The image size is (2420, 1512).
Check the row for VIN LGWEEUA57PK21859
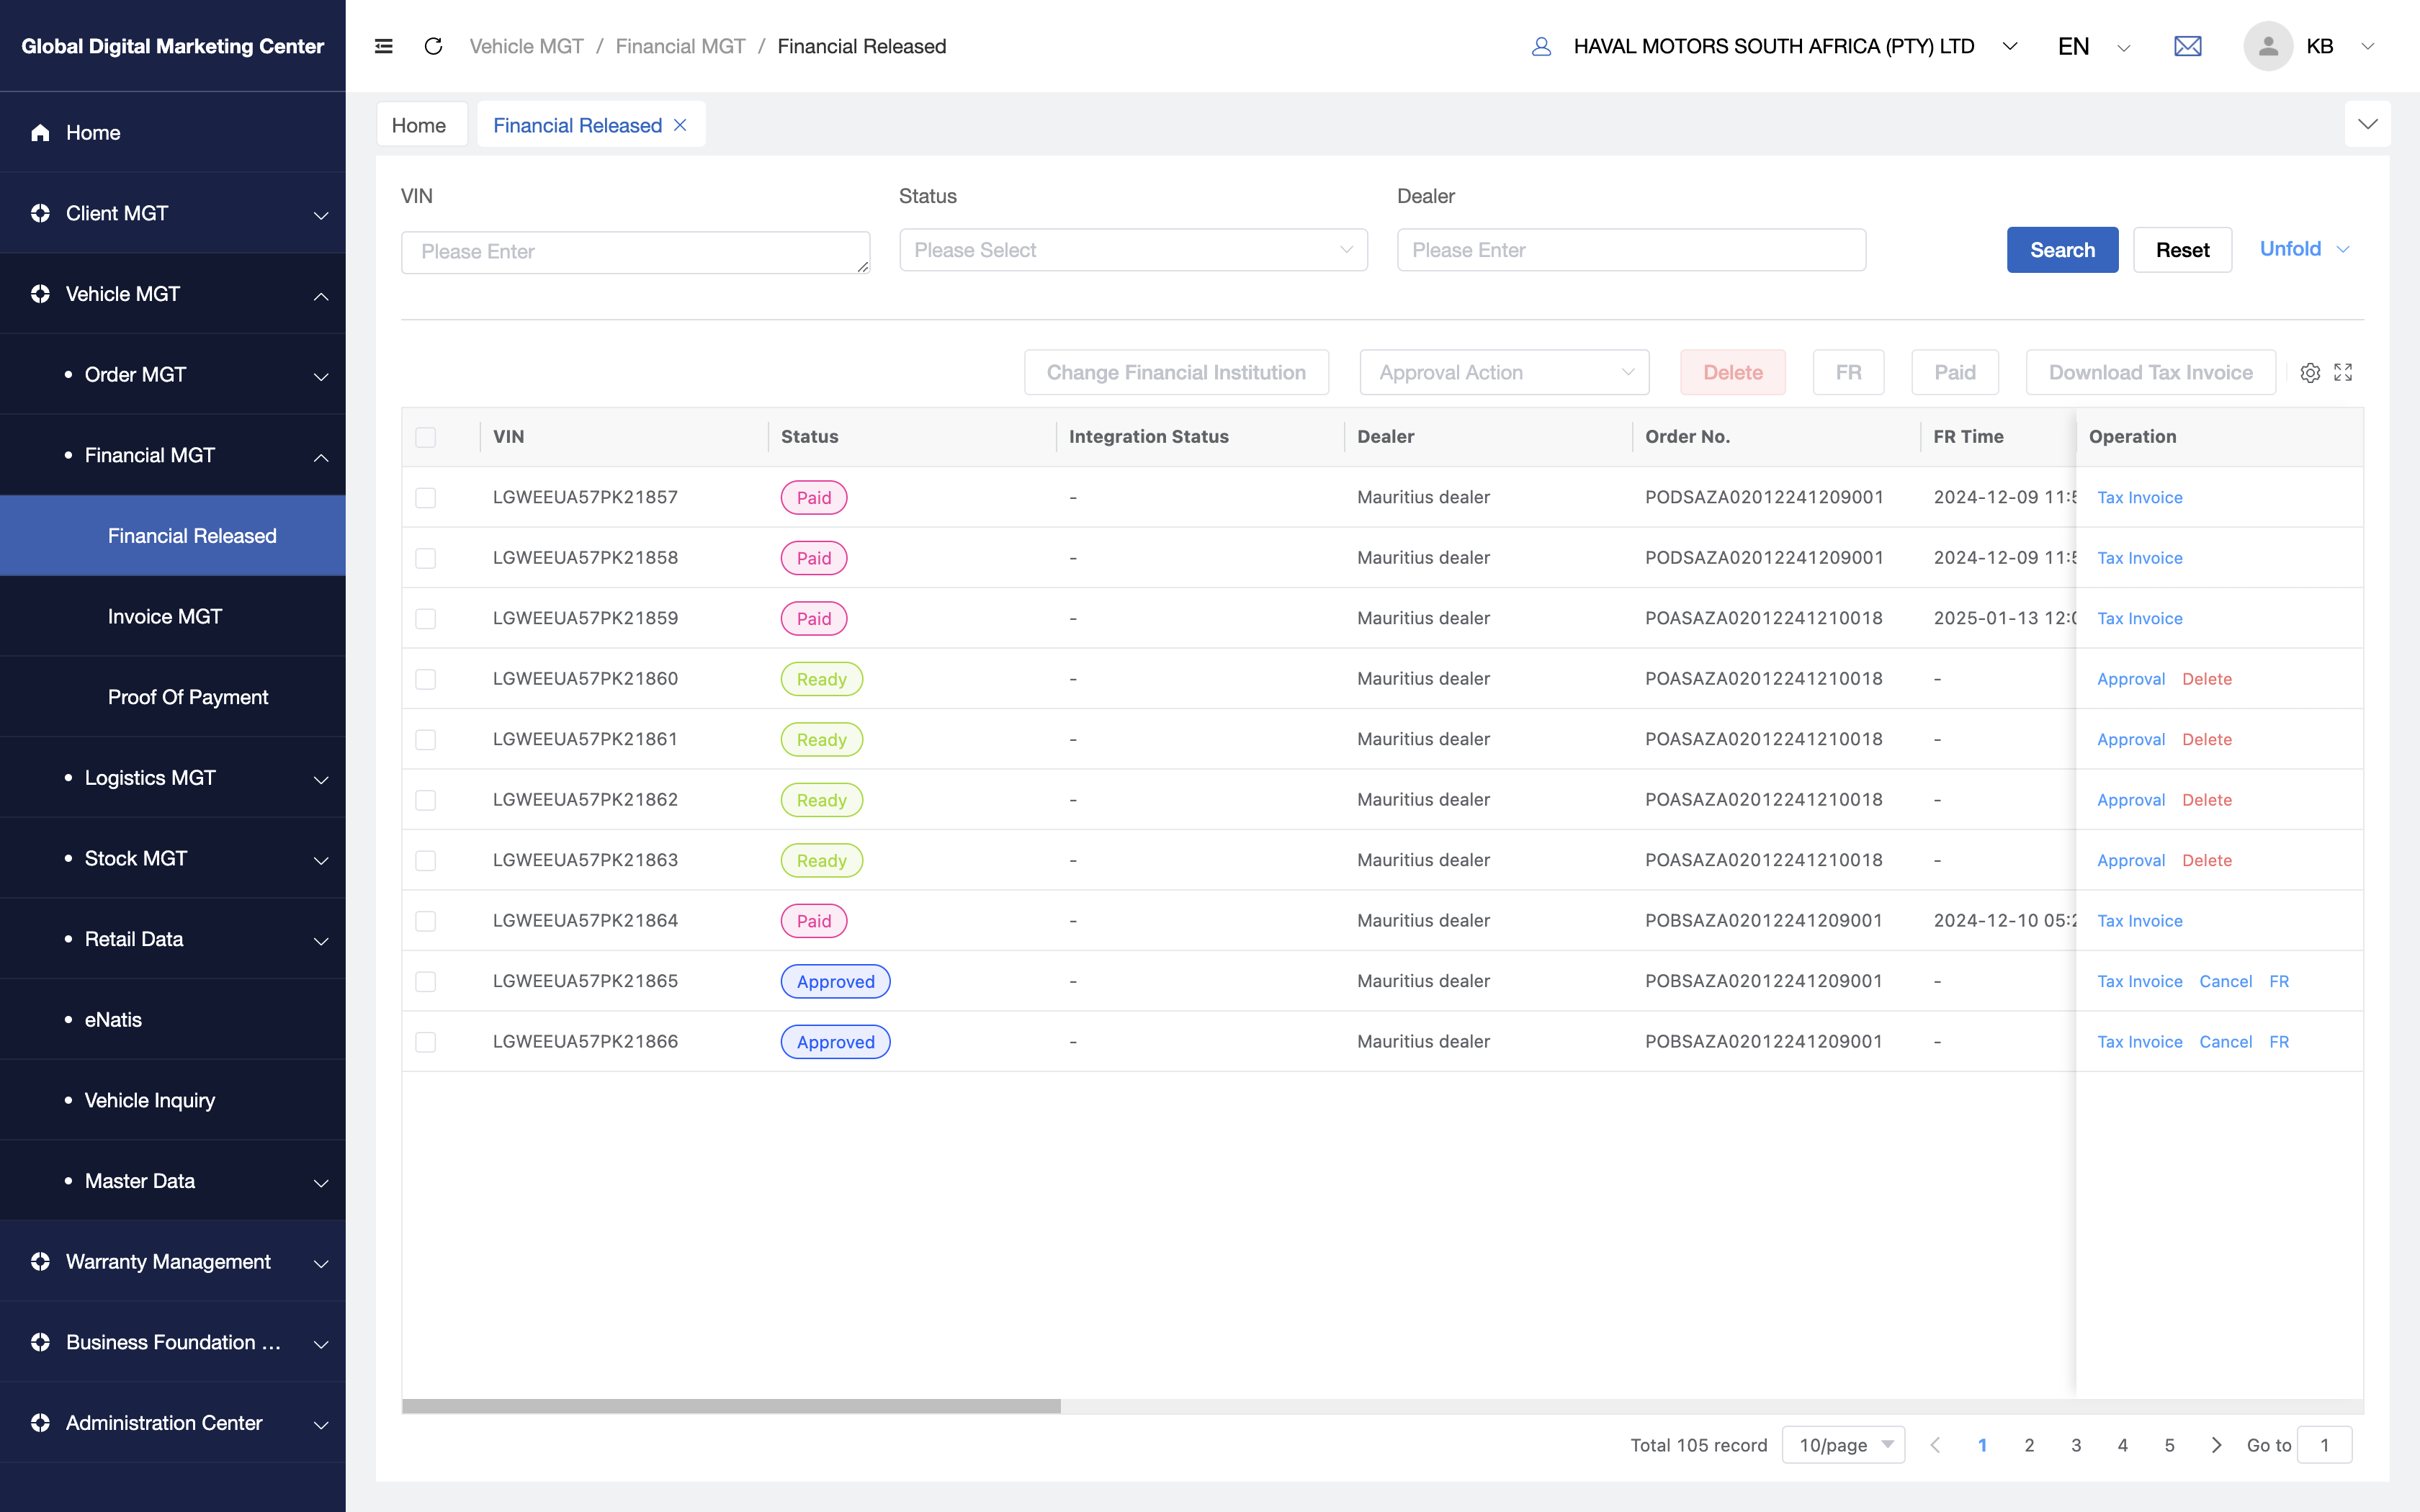(426, 619)
